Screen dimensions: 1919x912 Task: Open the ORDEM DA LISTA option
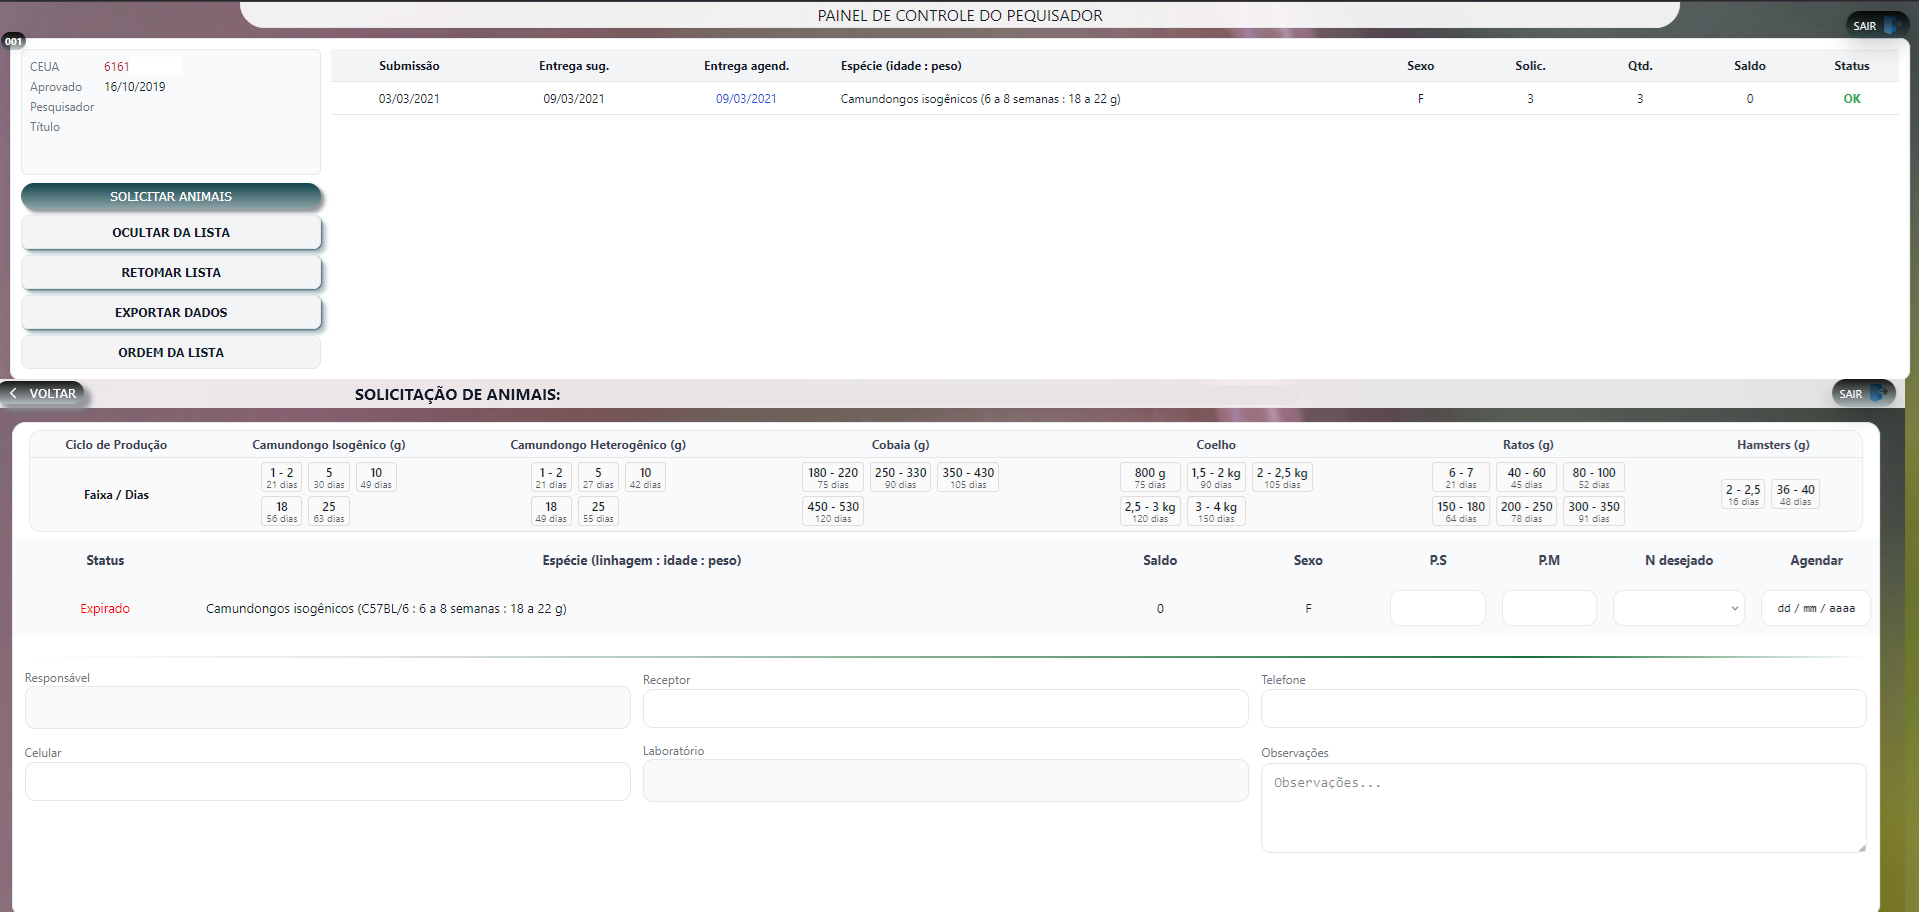tap(171, 353)
